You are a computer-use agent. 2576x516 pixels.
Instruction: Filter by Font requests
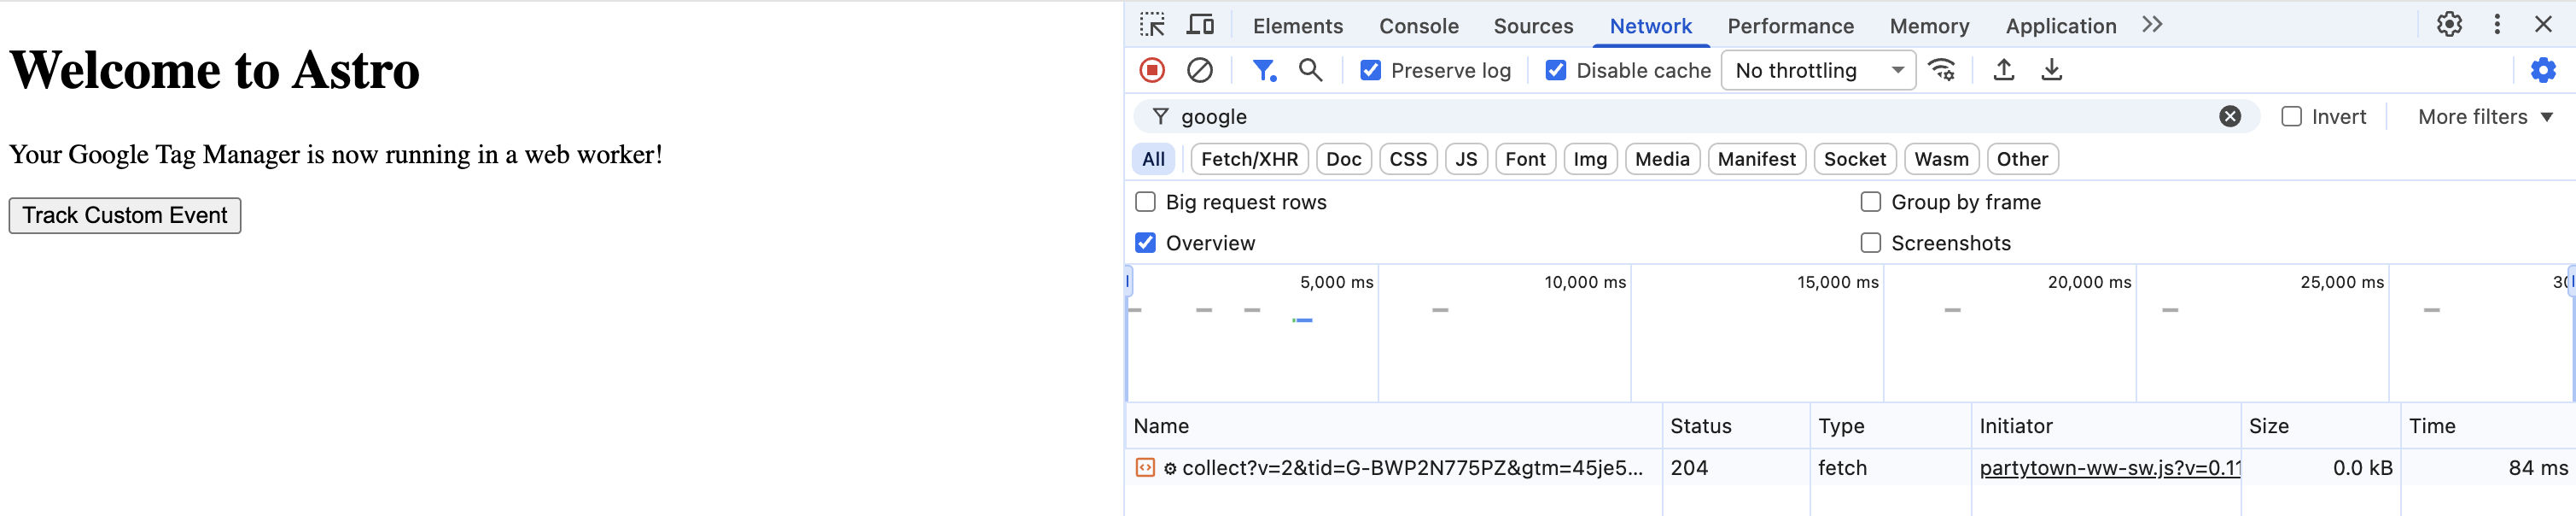click(1525, 159)
